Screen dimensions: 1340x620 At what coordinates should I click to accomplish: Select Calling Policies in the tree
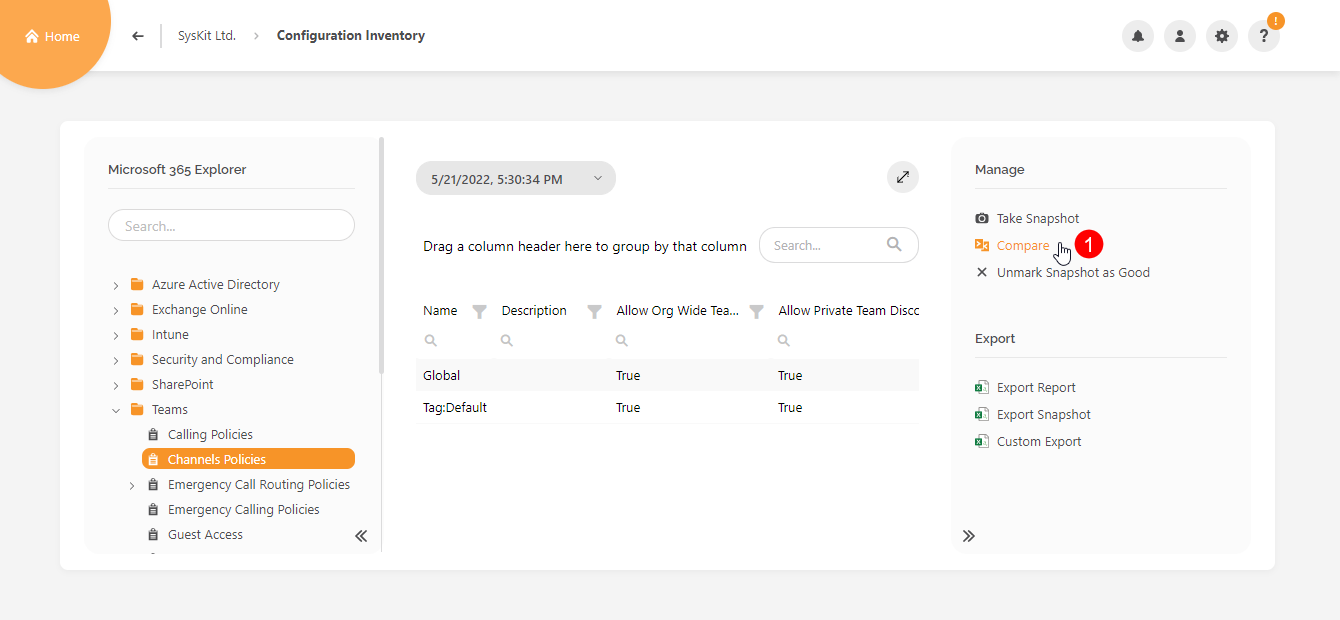point(210,435)
